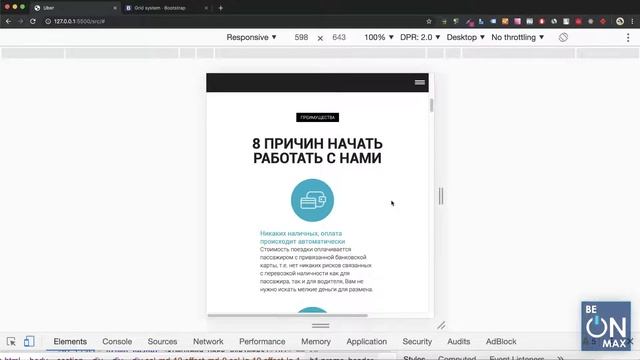Image resolution: width=640 pixels, height=360 pixels.
Task: Click the heading 8 ПРИЧИН НАЧАТЬ РАБОТАТЬ С НАМИ
Action: 318,151
